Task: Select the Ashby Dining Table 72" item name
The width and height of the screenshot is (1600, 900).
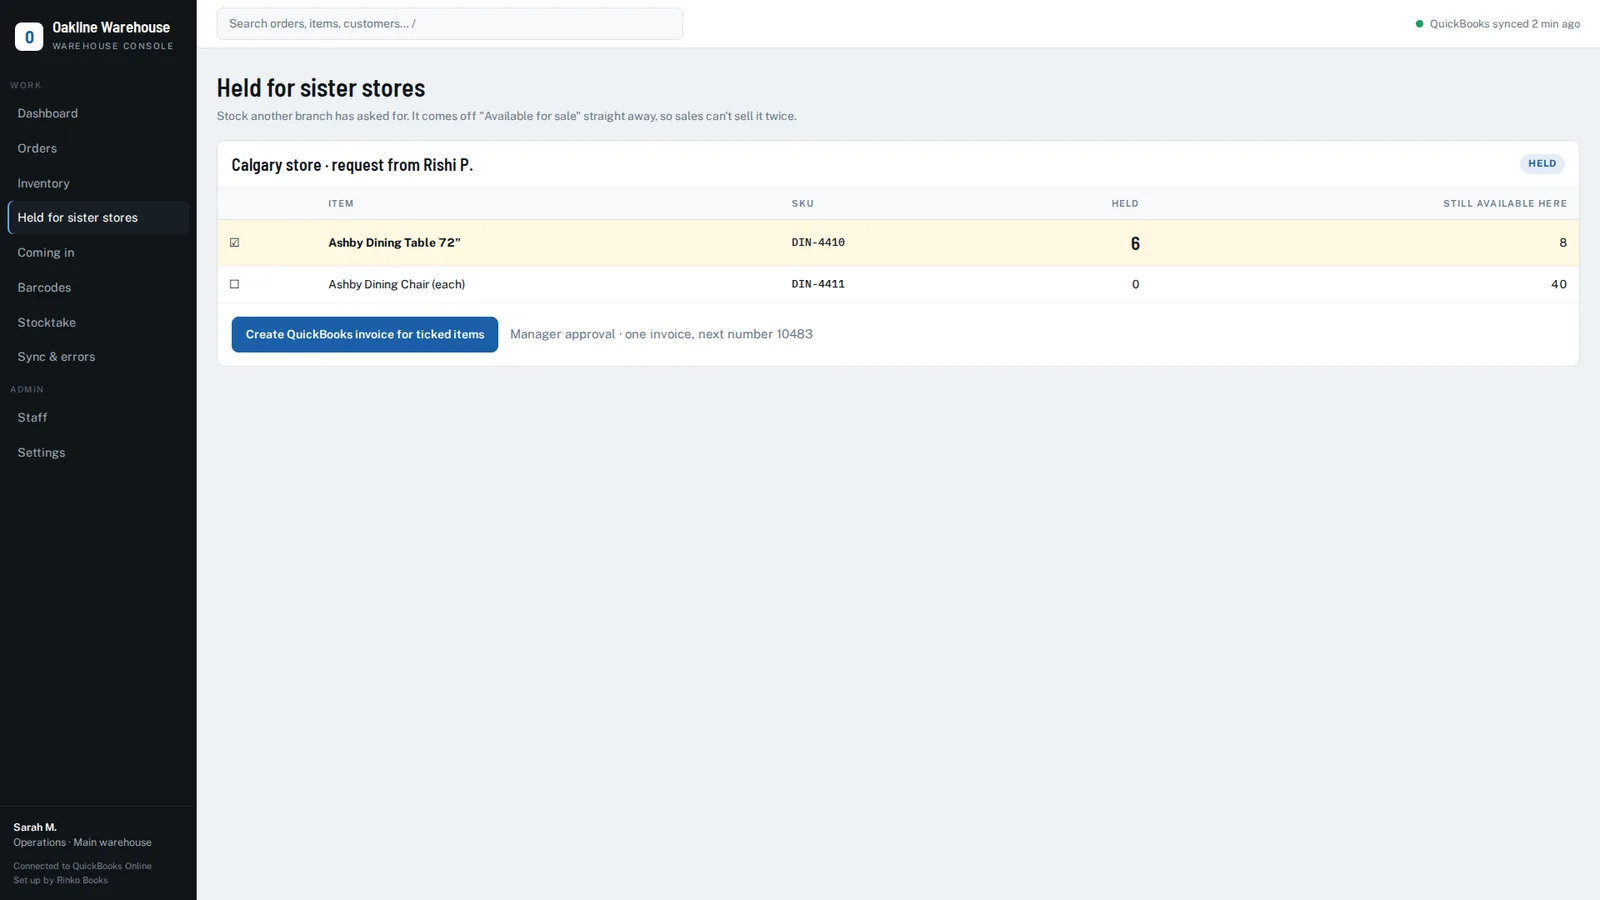Action: (x=394, y=243)
